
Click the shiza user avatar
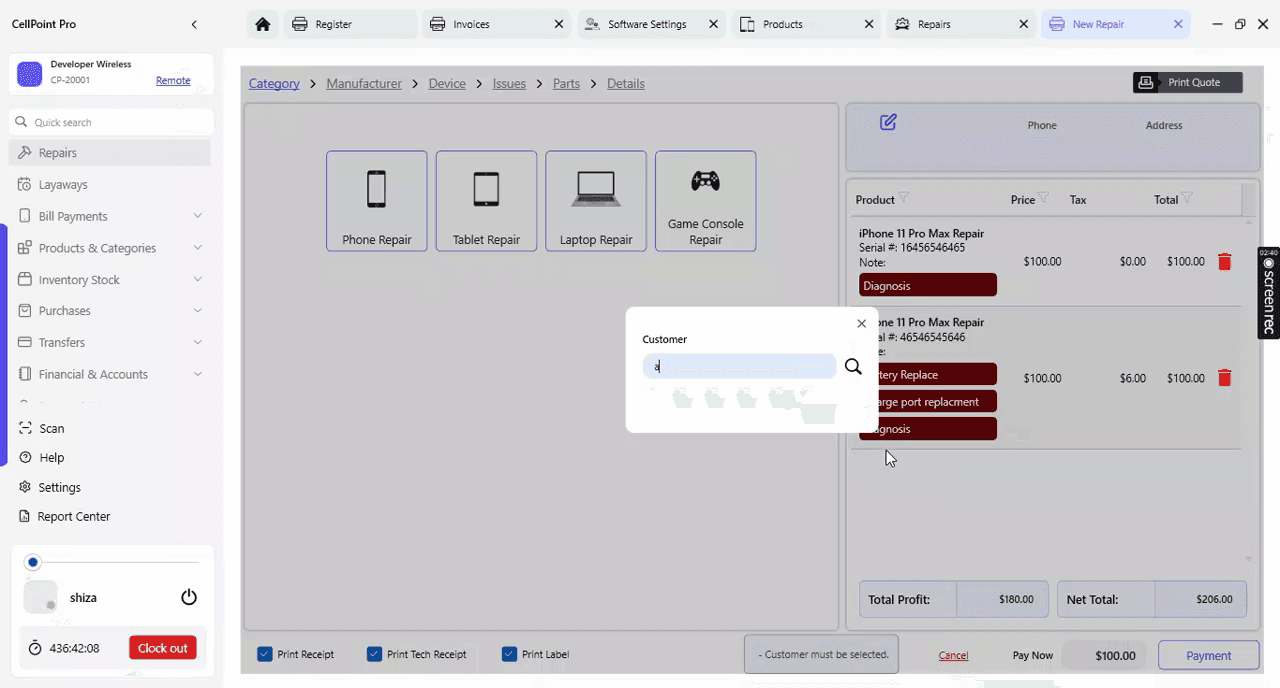pos(40,597)
